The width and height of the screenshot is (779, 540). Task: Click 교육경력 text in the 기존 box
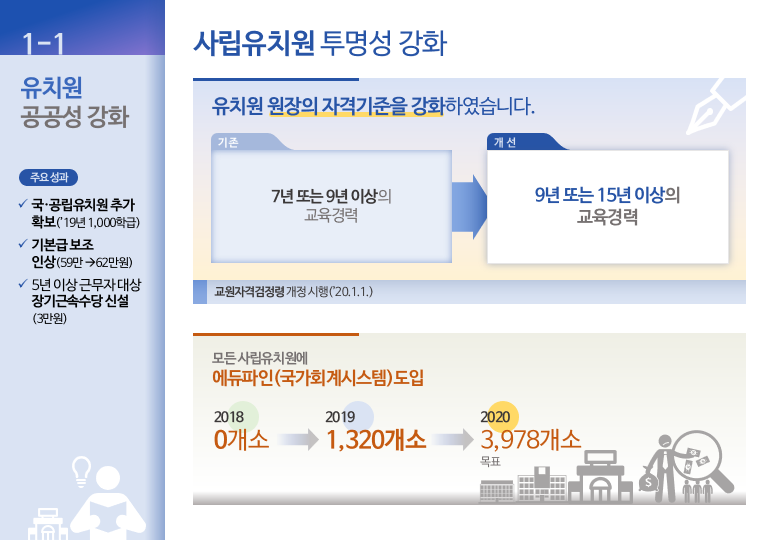point(331,215)
